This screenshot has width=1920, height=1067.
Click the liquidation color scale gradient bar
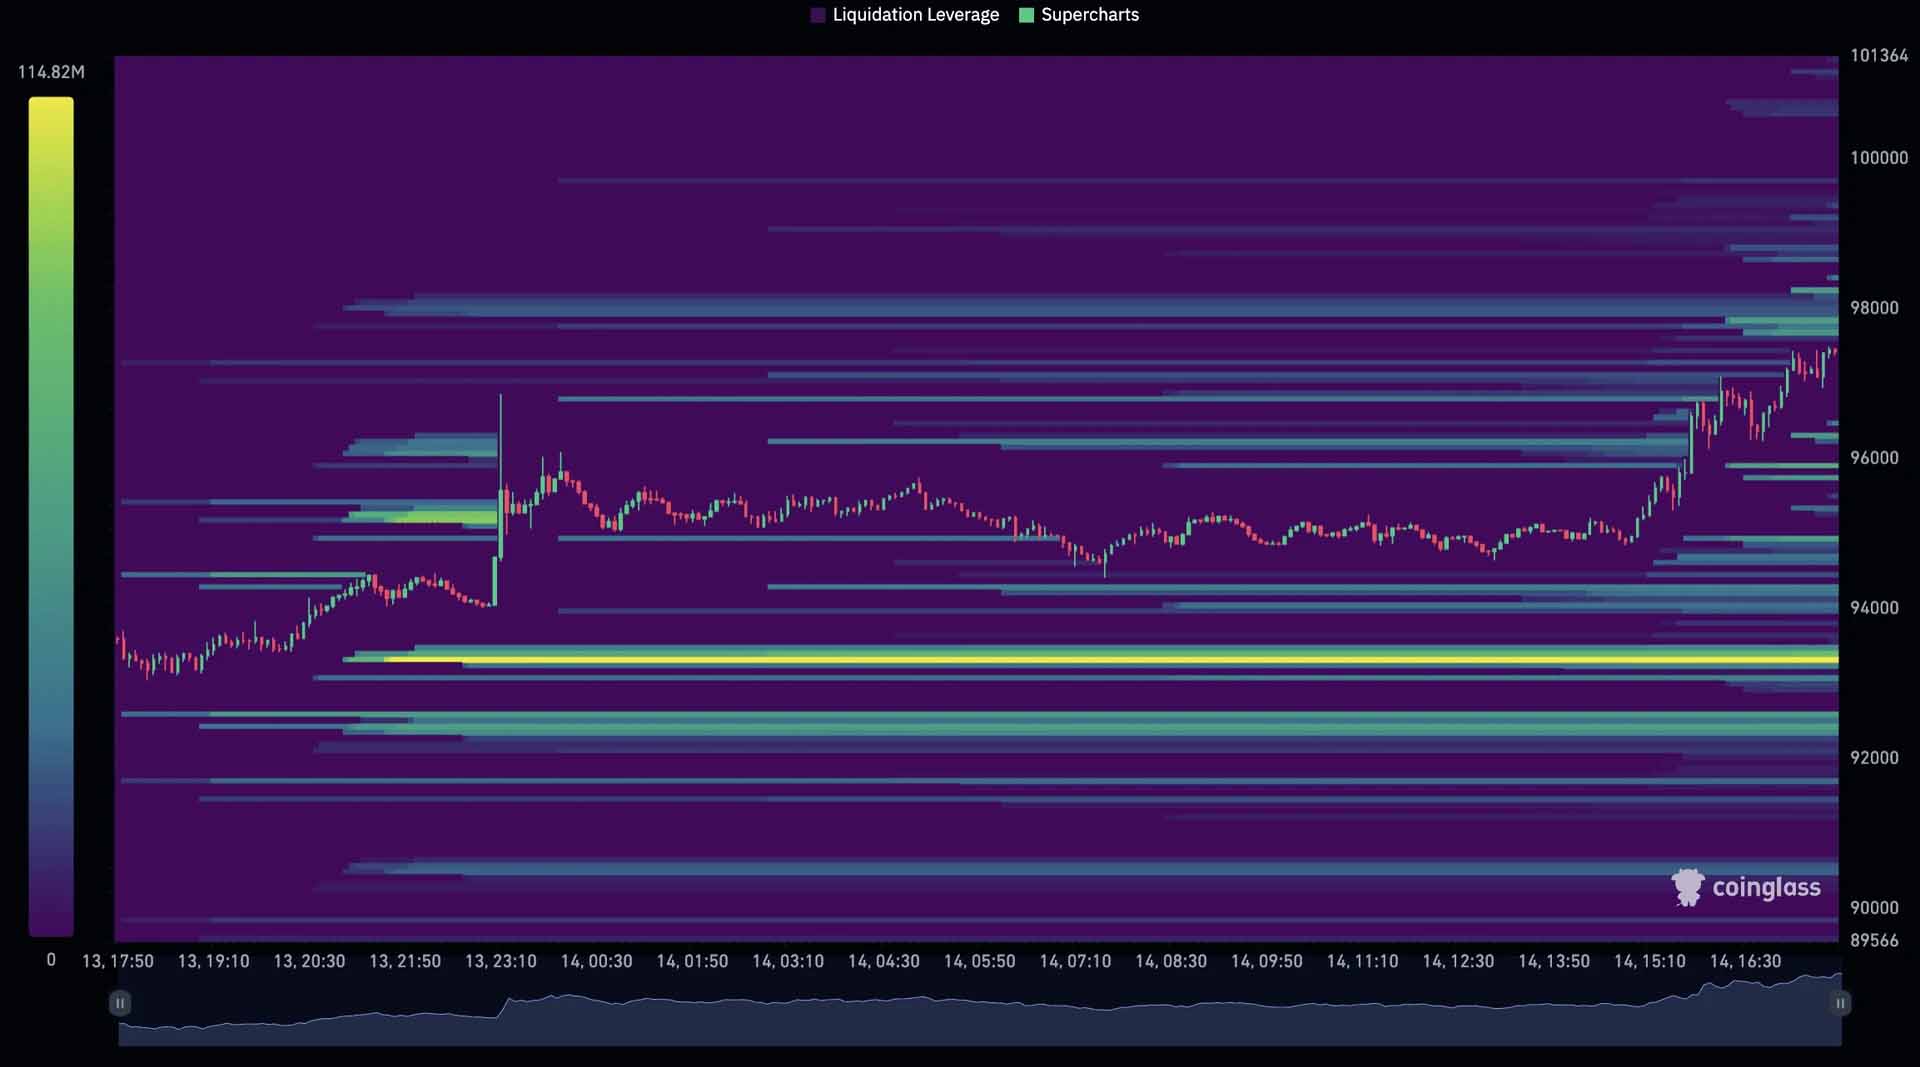51,516
